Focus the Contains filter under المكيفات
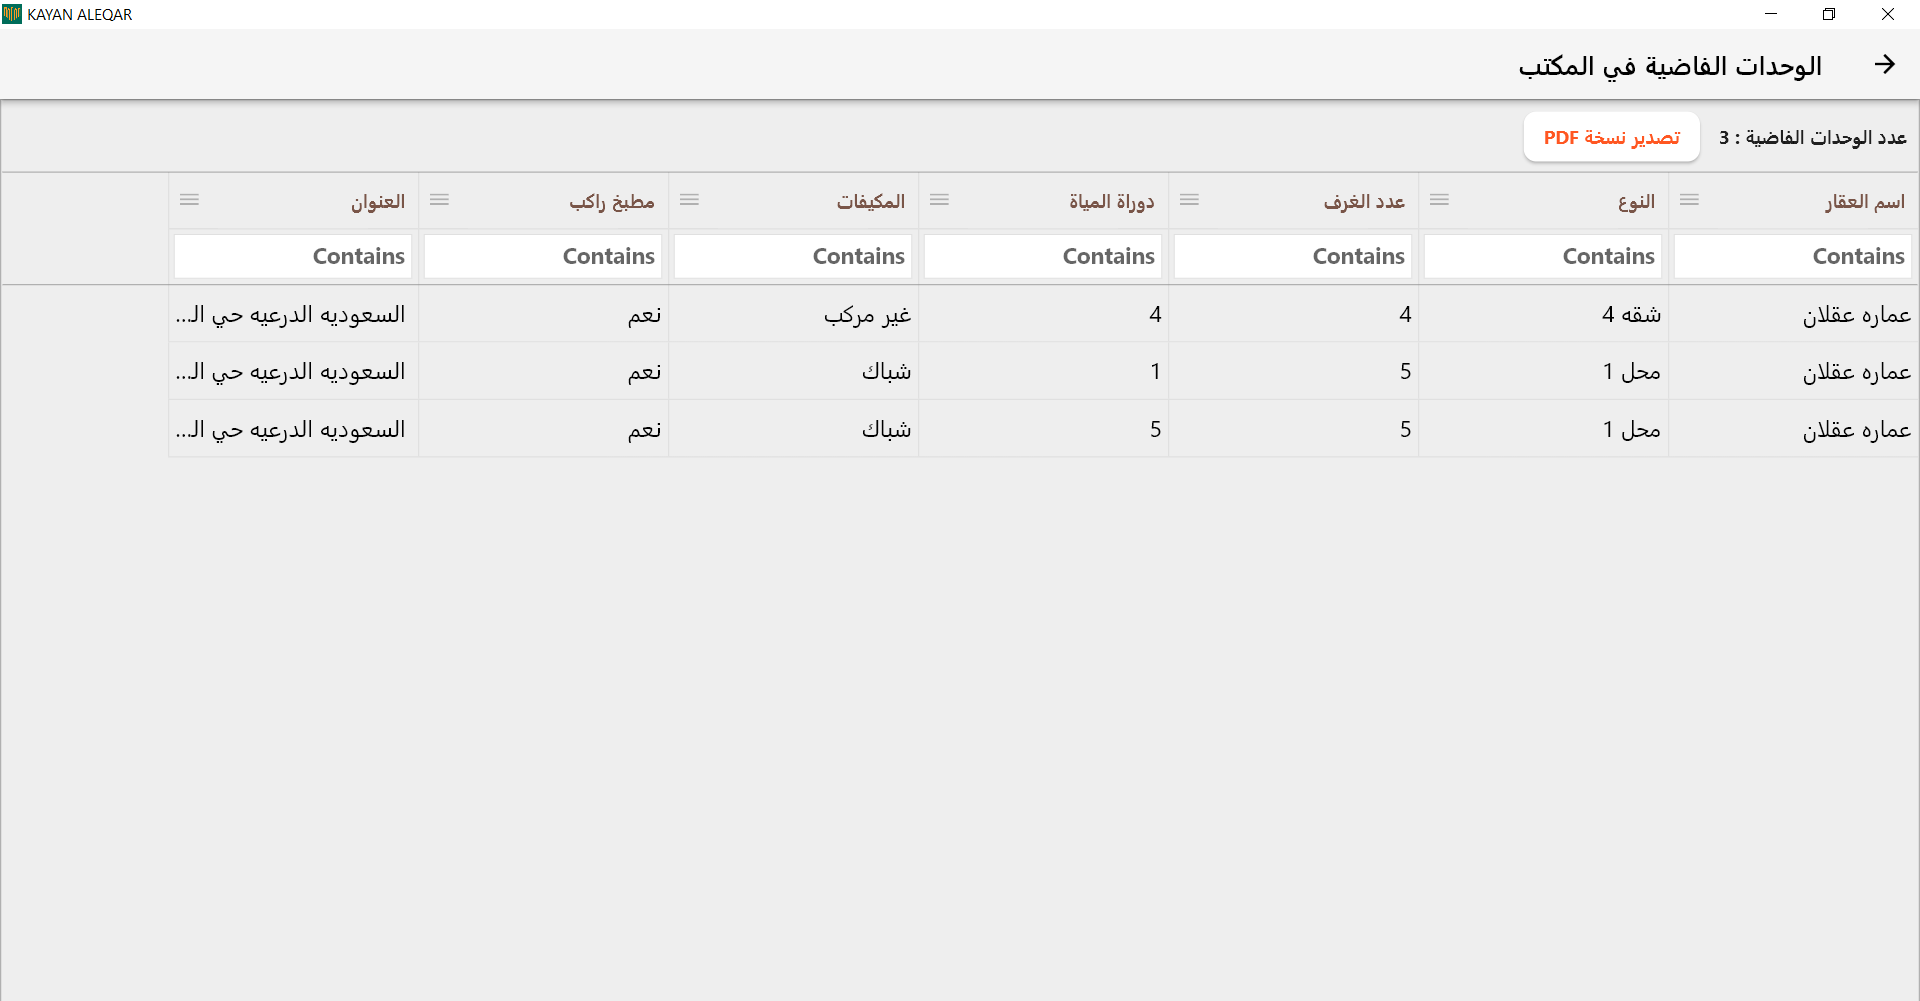Image resolution: width=1920 pixels, height=1001 pixels. click(792, 256)
